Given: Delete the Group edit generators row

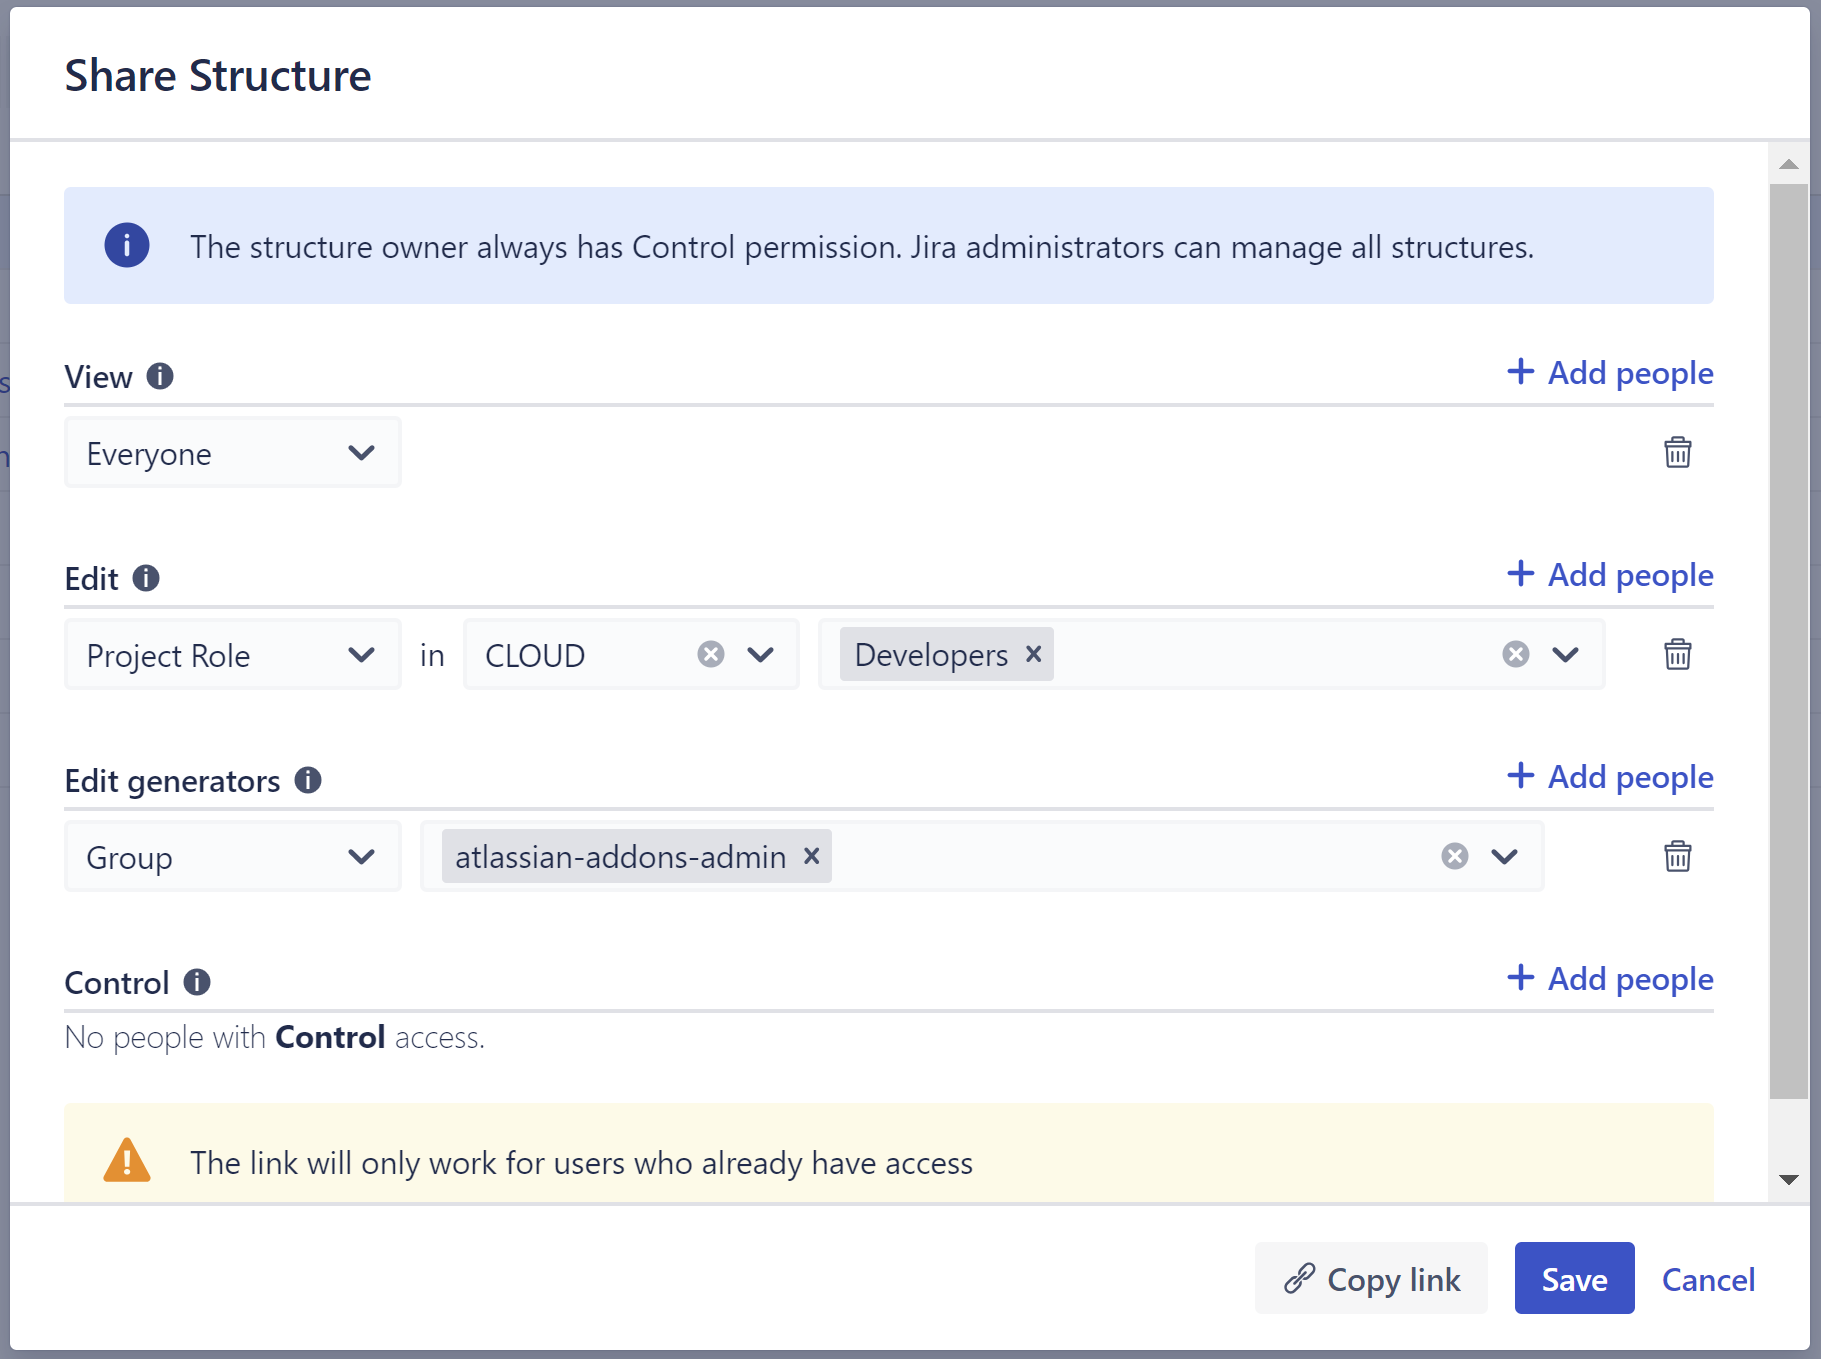Looking at the screenshot, I should tap(1678, 856).
